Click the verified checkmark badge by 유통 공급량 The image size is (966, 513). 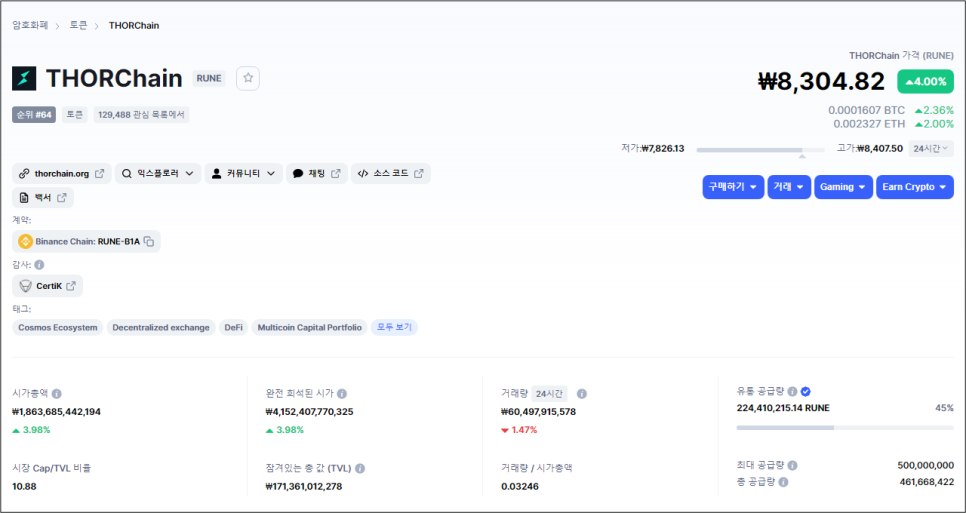click(805, 391)
